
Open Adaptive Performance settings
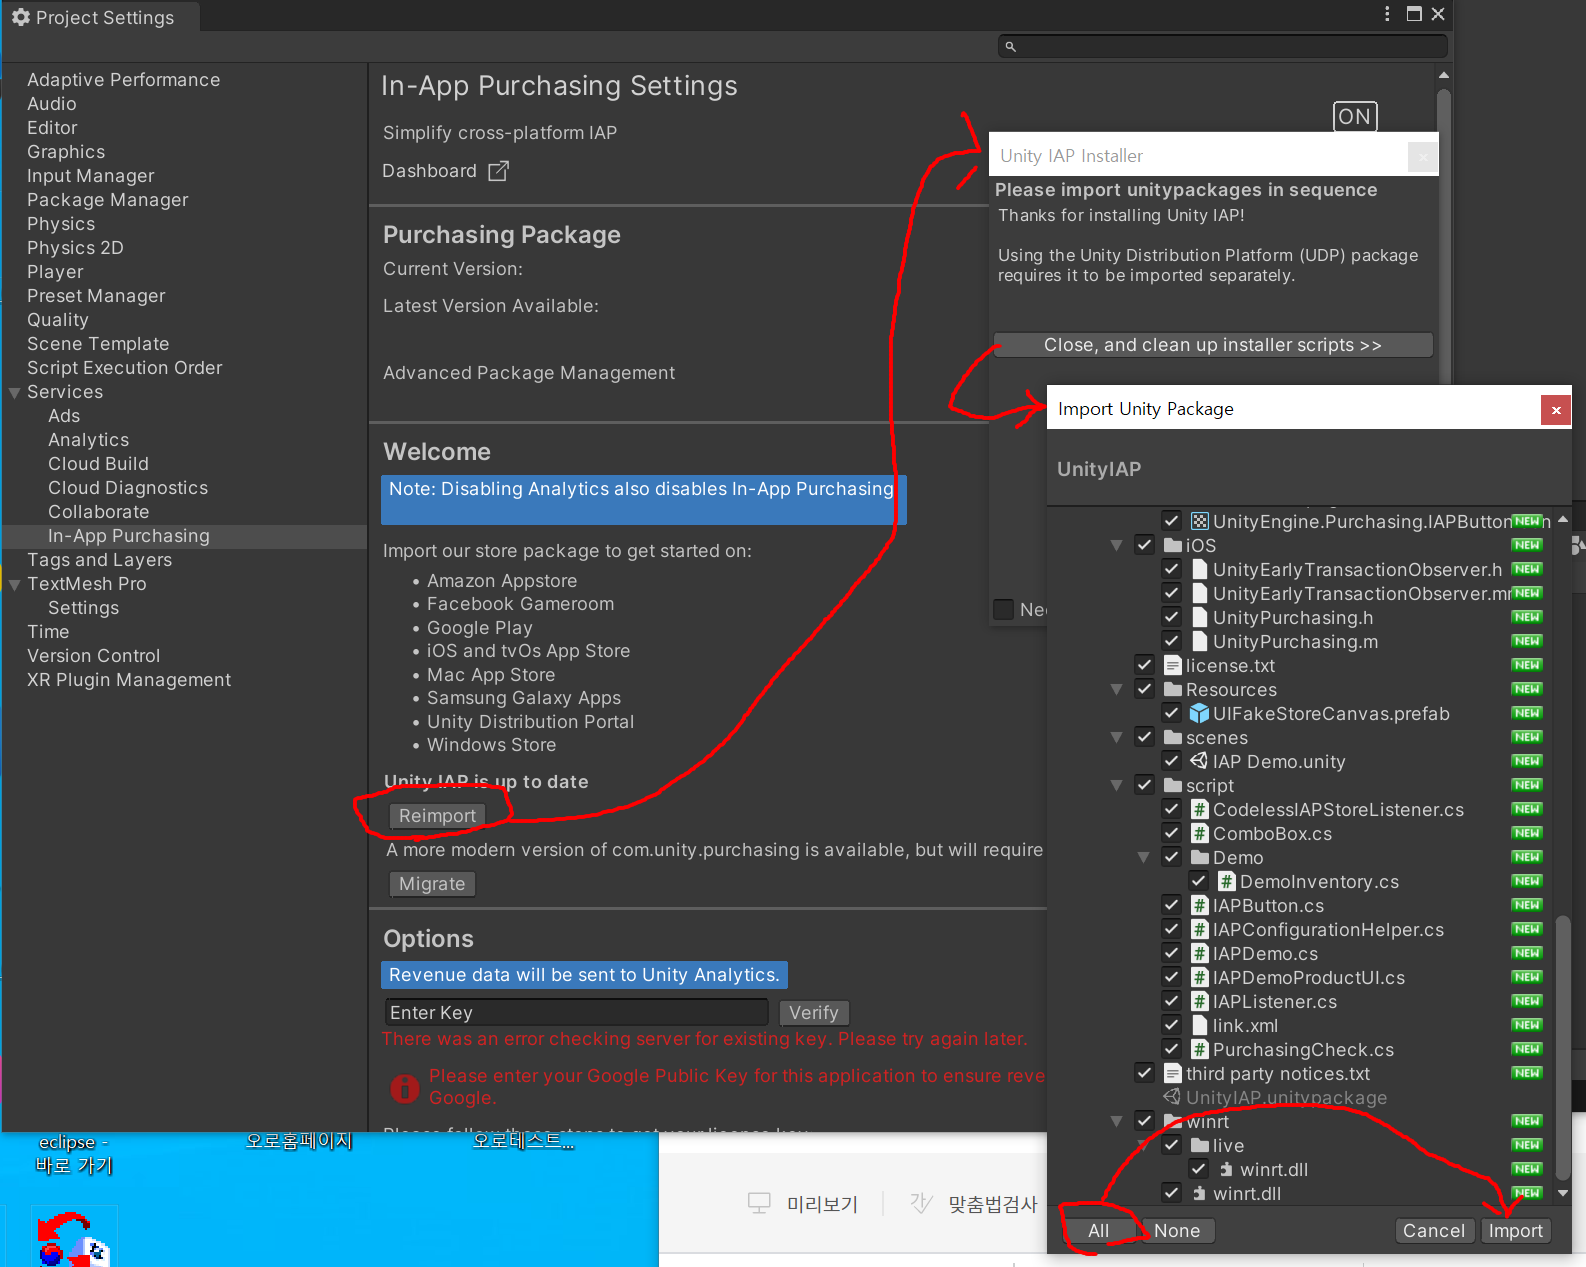[123, 80]
